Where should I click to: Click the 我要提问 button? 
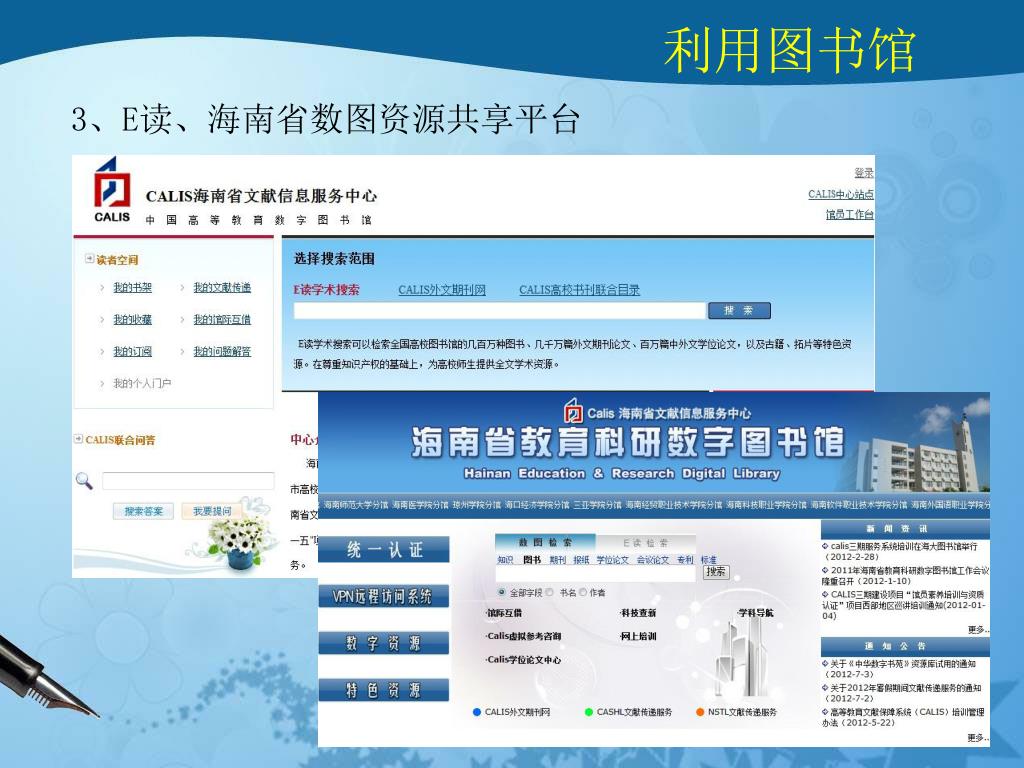[212, 511]
